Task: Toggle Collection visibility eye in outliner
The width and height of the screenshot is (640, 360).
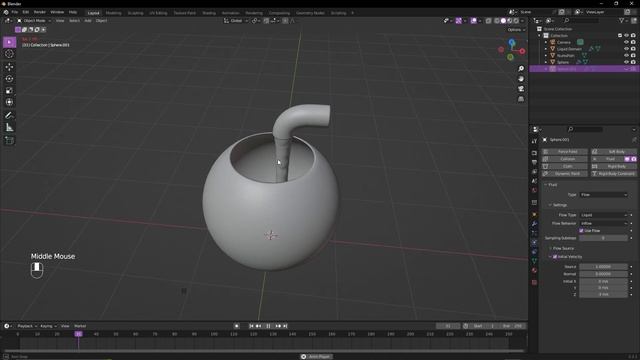Action: (x=626, y=36)
